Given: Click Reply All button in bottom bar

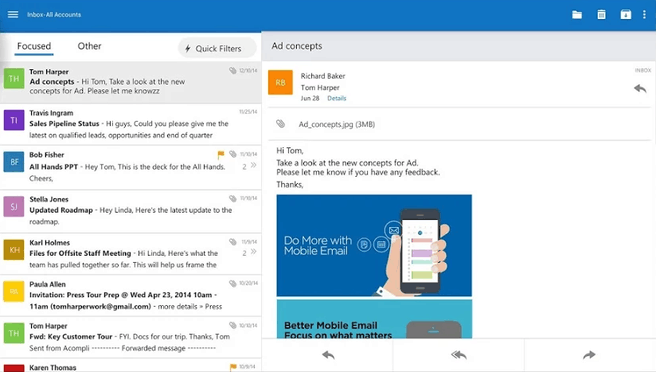Looking at the screenshot, I should click(459, 355).
